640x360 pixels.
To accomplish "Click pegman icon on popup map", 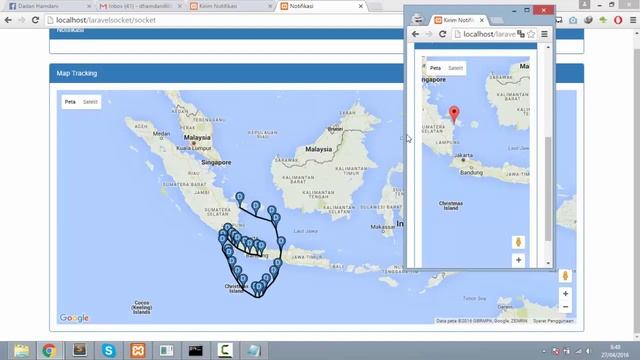I will pos(518,242).
